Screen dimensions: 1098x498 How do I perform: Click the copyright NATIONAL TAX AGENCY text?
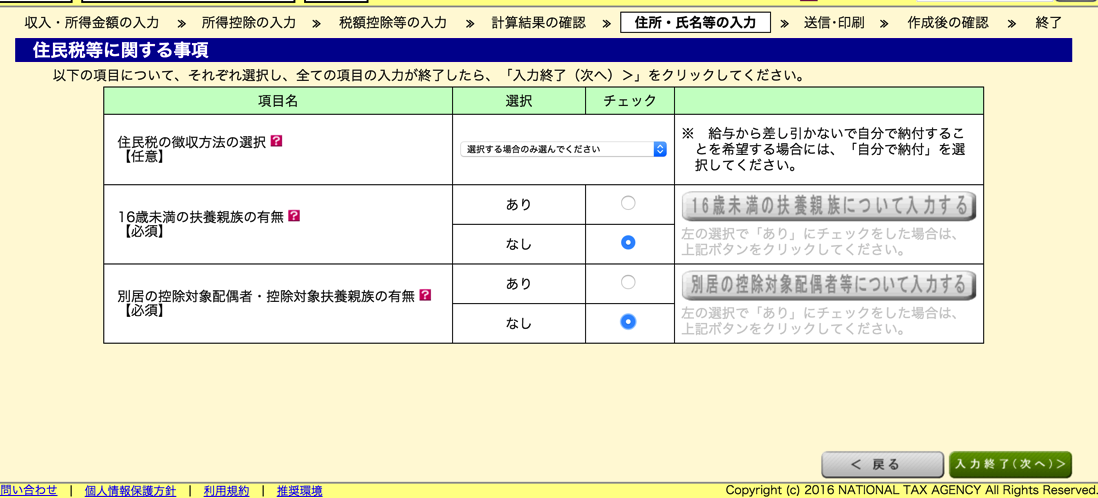coord(911,490)
